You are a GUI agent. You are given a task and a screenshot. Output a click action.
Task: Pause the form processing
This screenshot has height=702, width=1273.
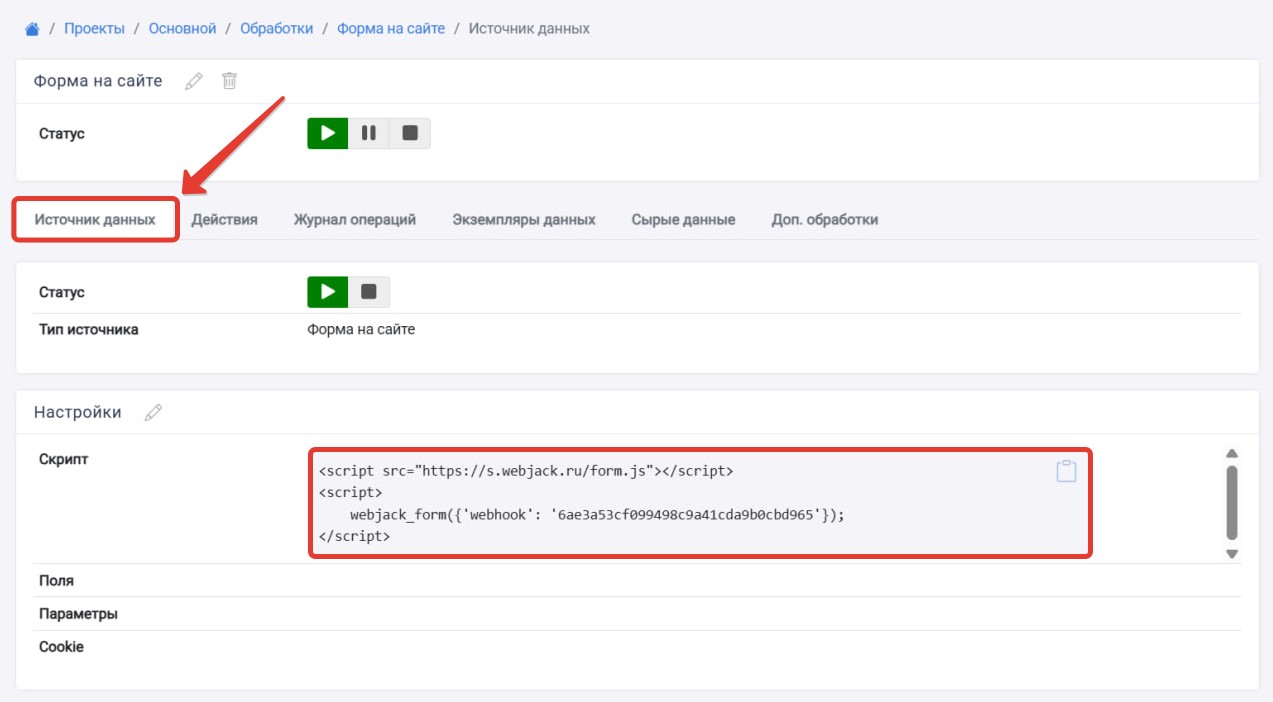pyautogui.click(x=369, y=133)
